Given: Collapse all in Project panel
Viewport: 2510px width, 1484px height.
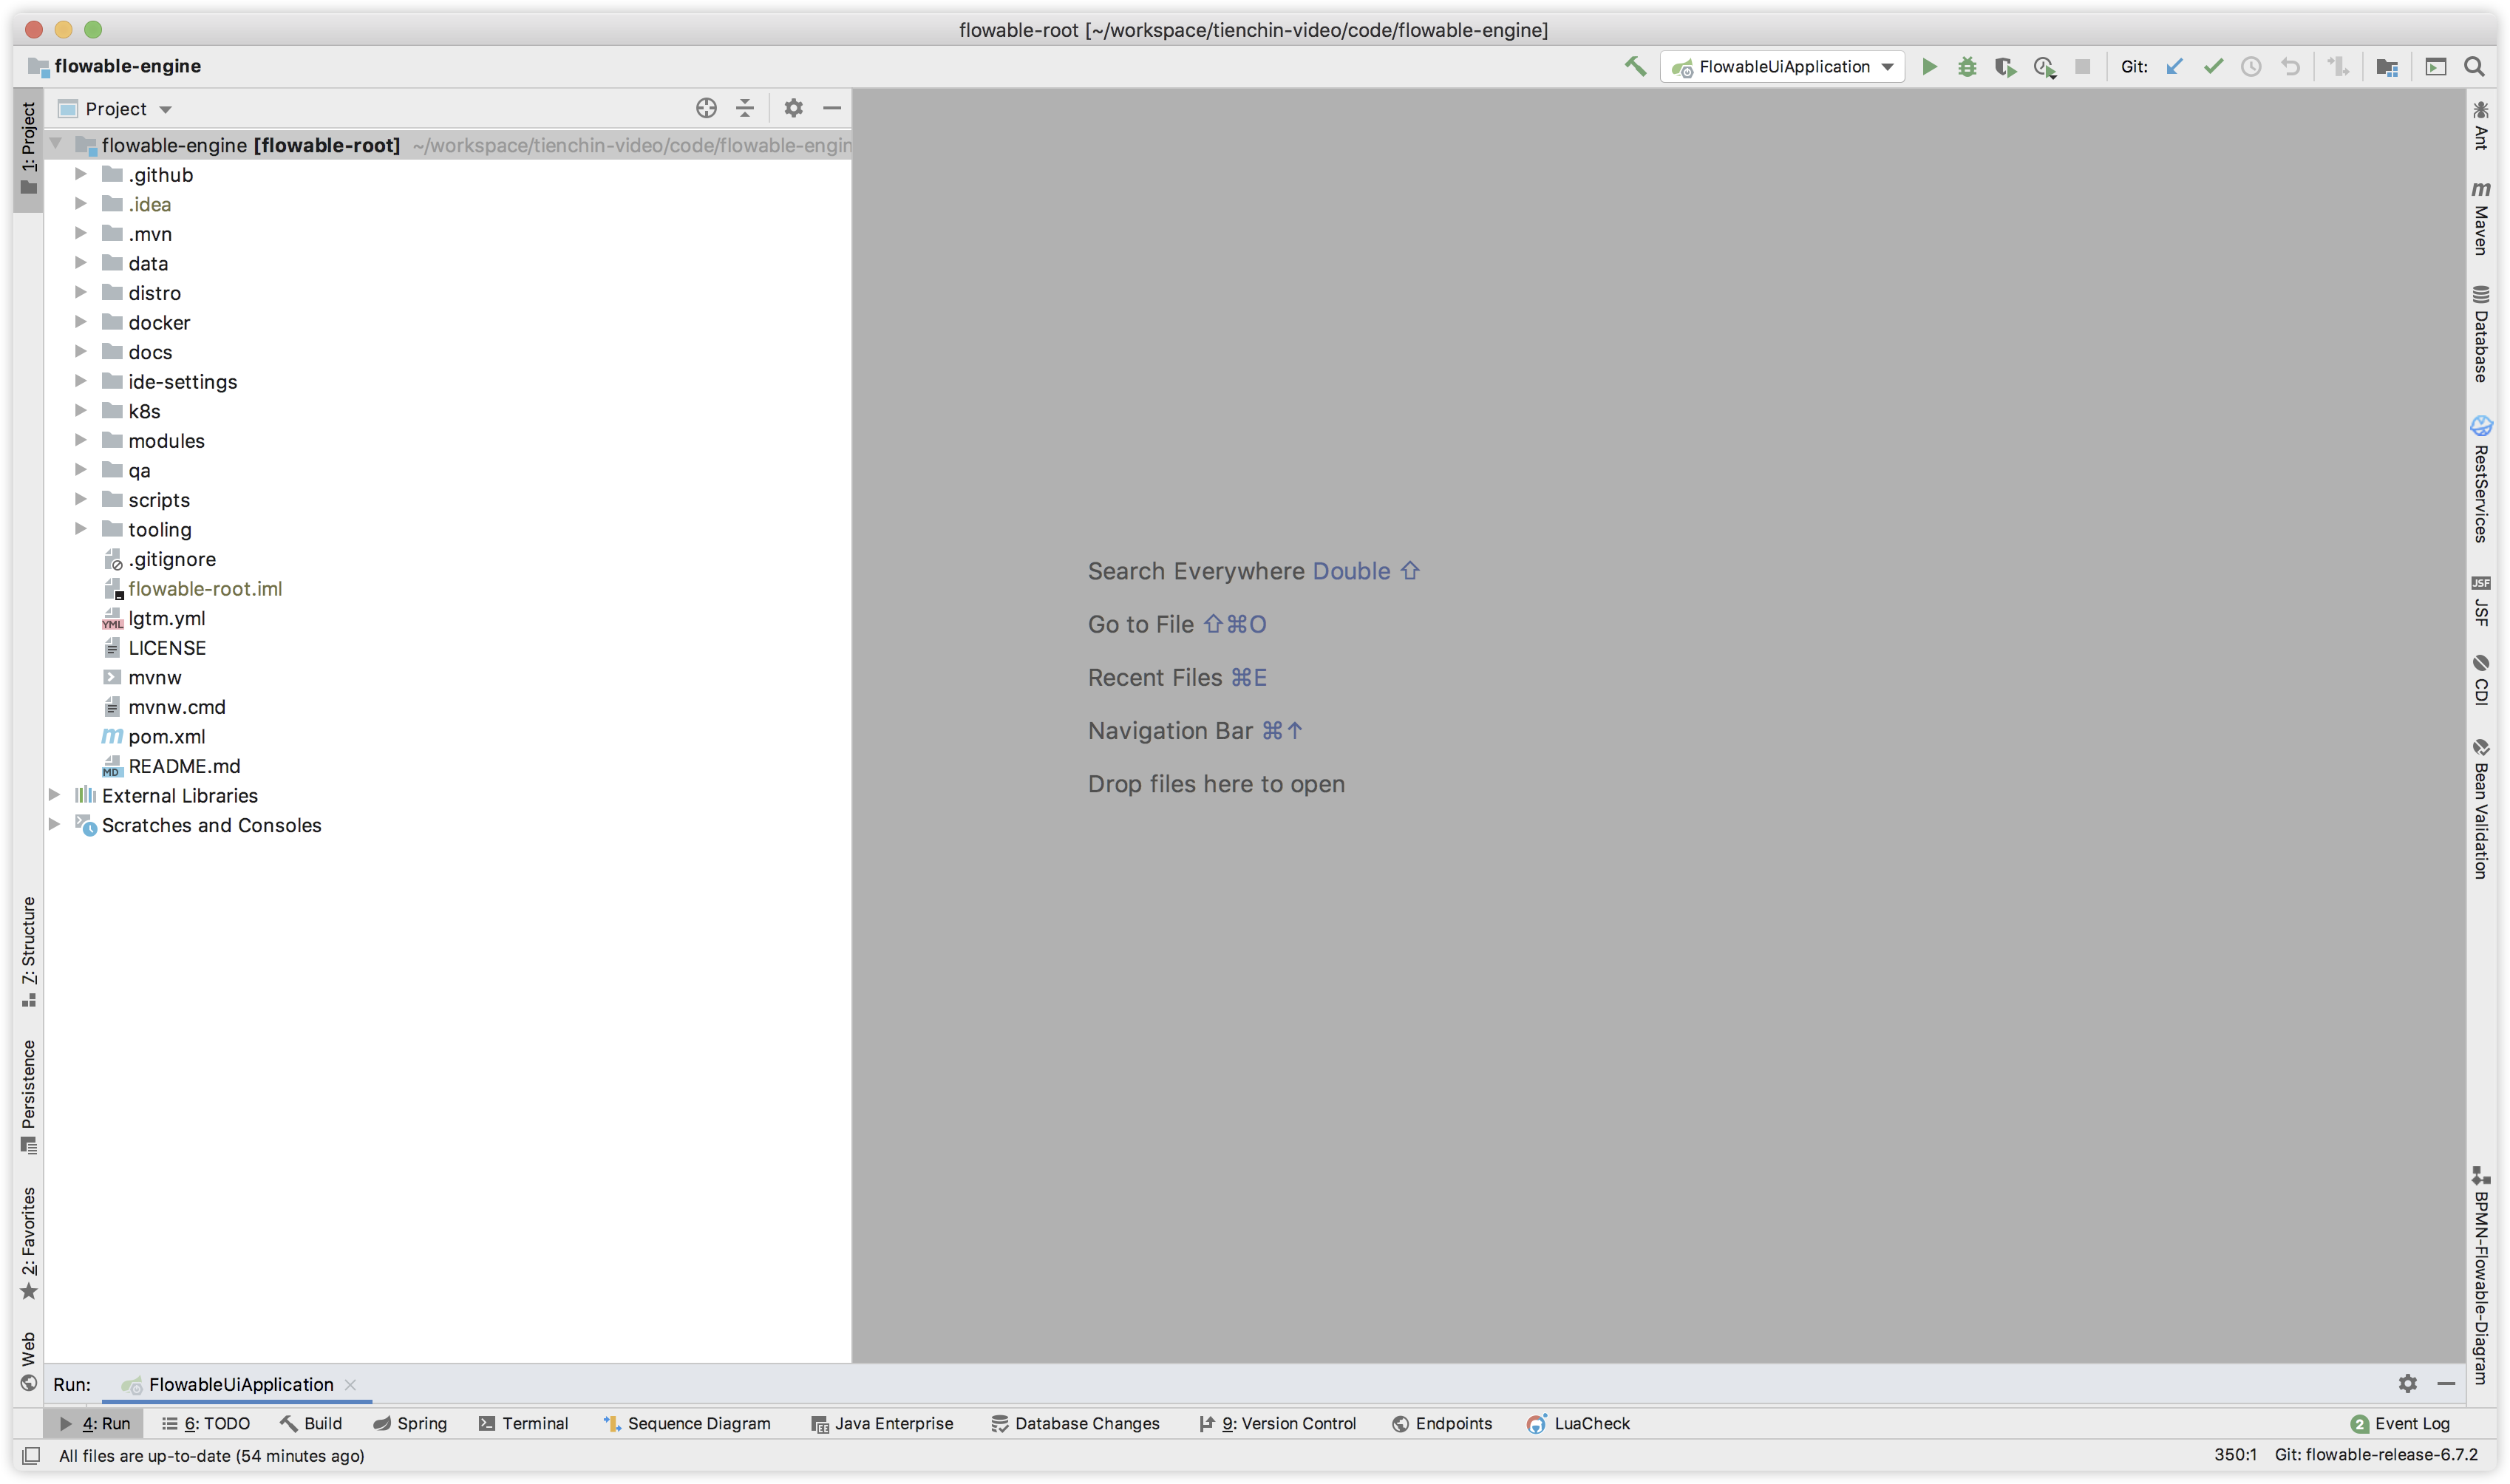Looking at the screenshot, I should pyautogui.click(x=745, y=108).
